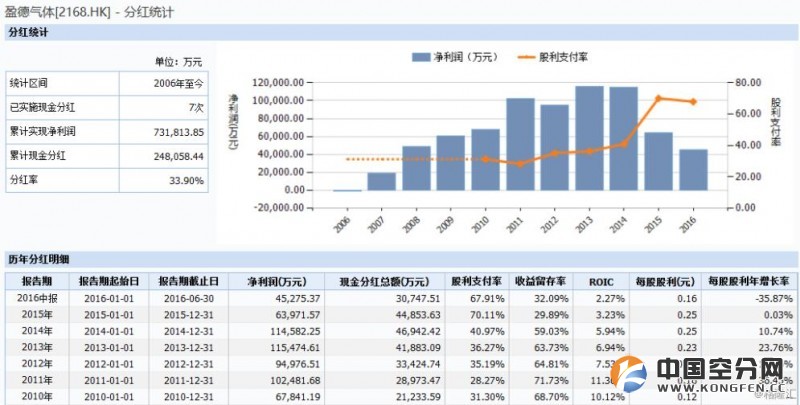This screenshot has height=405, width=800.
Task: Sort by 现金分红总额(万元) column header
Action: (x=385, y=282)
